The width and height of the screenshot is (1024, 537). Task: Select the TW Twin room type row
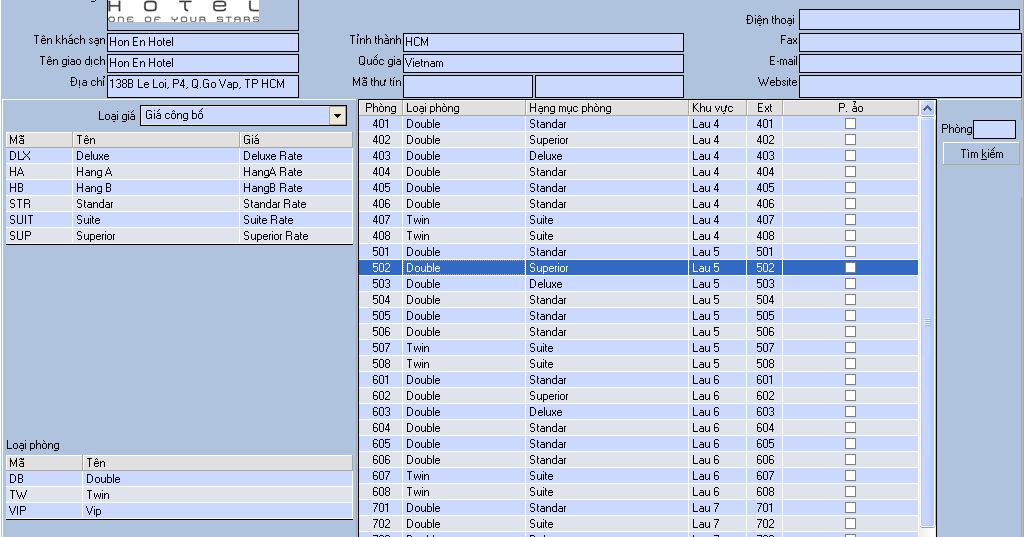click(180, 495)
